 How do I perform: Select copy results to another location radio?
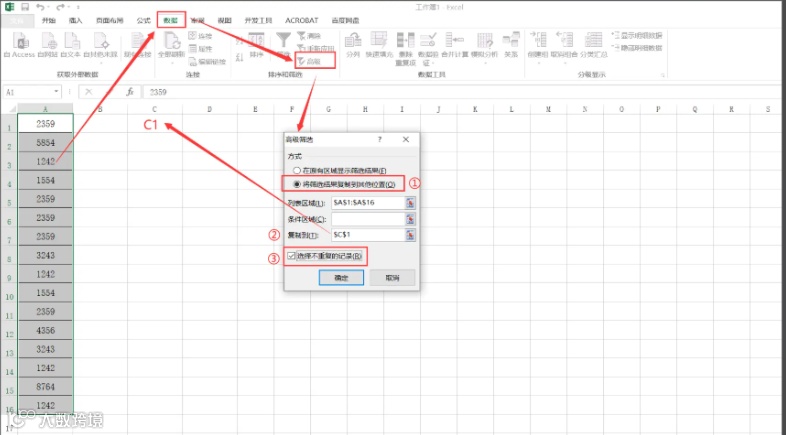click(x=297, y=184)
